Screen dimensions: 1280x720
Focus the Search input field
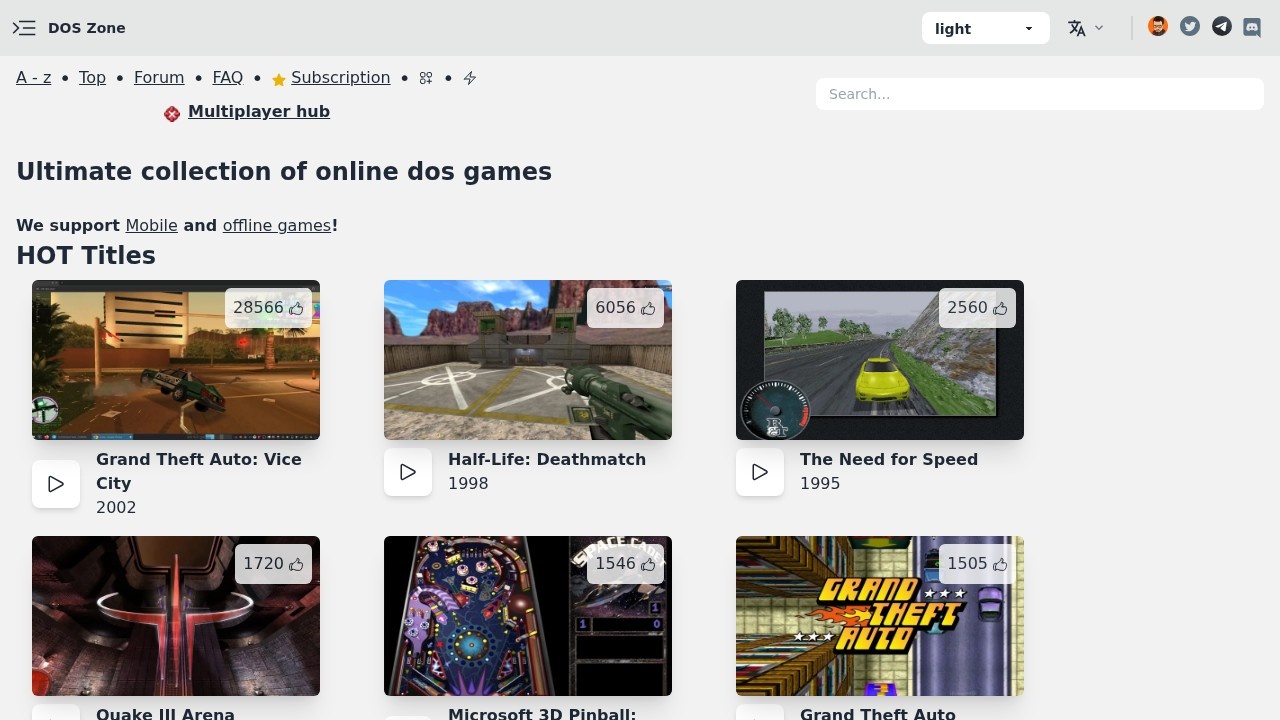point(1039,94)
